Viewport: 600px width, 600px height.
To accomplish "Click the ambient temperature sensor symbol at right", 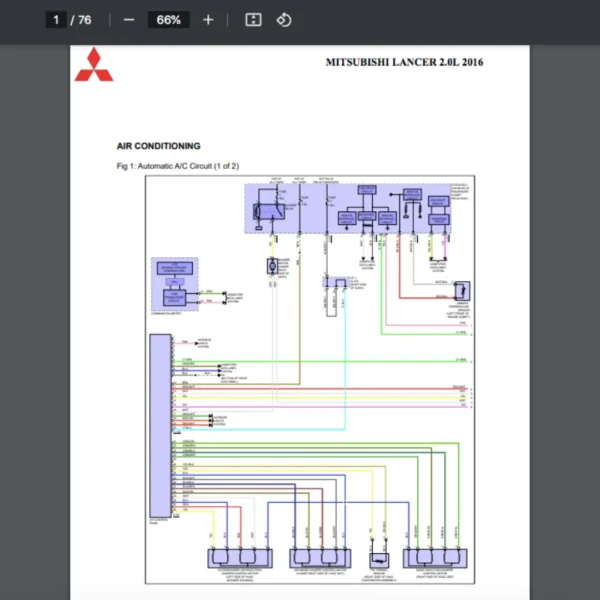I will tap(461, 291).
